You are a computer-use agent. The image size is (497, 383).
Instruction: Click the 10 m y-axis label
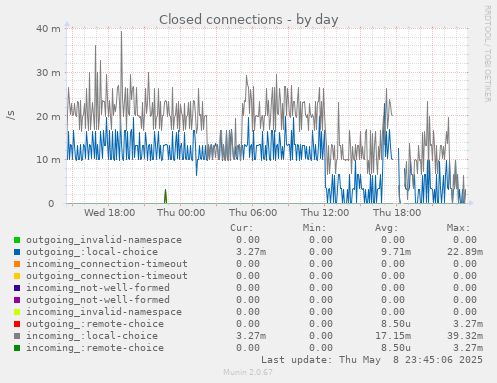coord(48,160)
